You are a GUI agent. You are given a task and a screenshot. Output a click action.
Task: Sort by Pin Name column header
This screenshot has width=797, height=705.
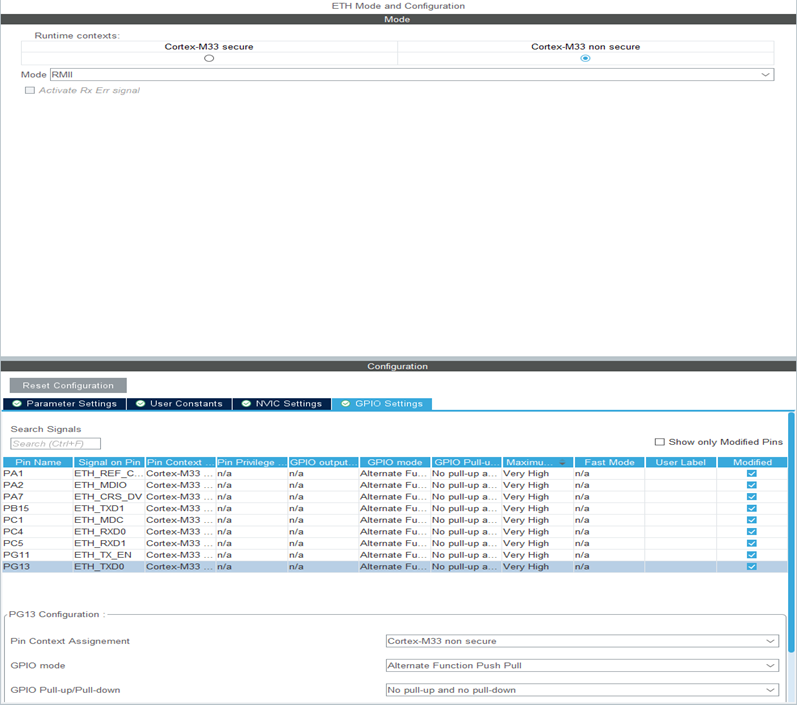[x=38, y=462]
